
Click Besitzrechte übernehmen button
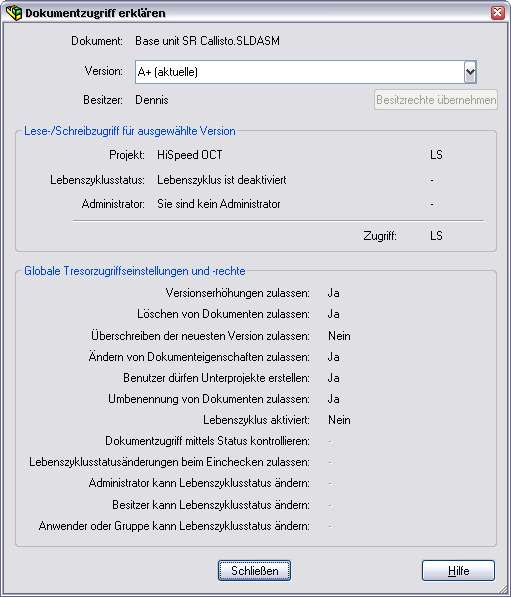[436, 100]
